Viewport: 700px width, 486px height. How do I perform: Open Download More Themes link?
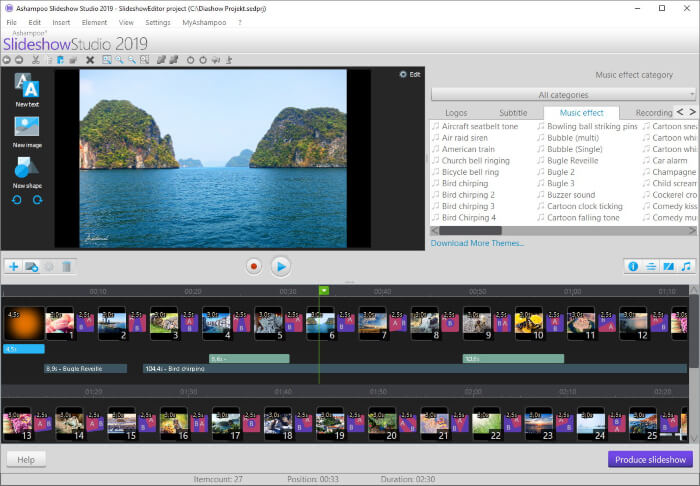[x=477, y=243]
